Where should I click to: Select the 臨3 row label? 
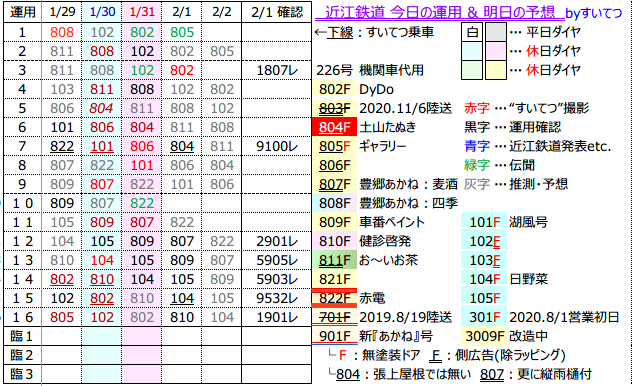pyautogui.click(x=23, y=374)
